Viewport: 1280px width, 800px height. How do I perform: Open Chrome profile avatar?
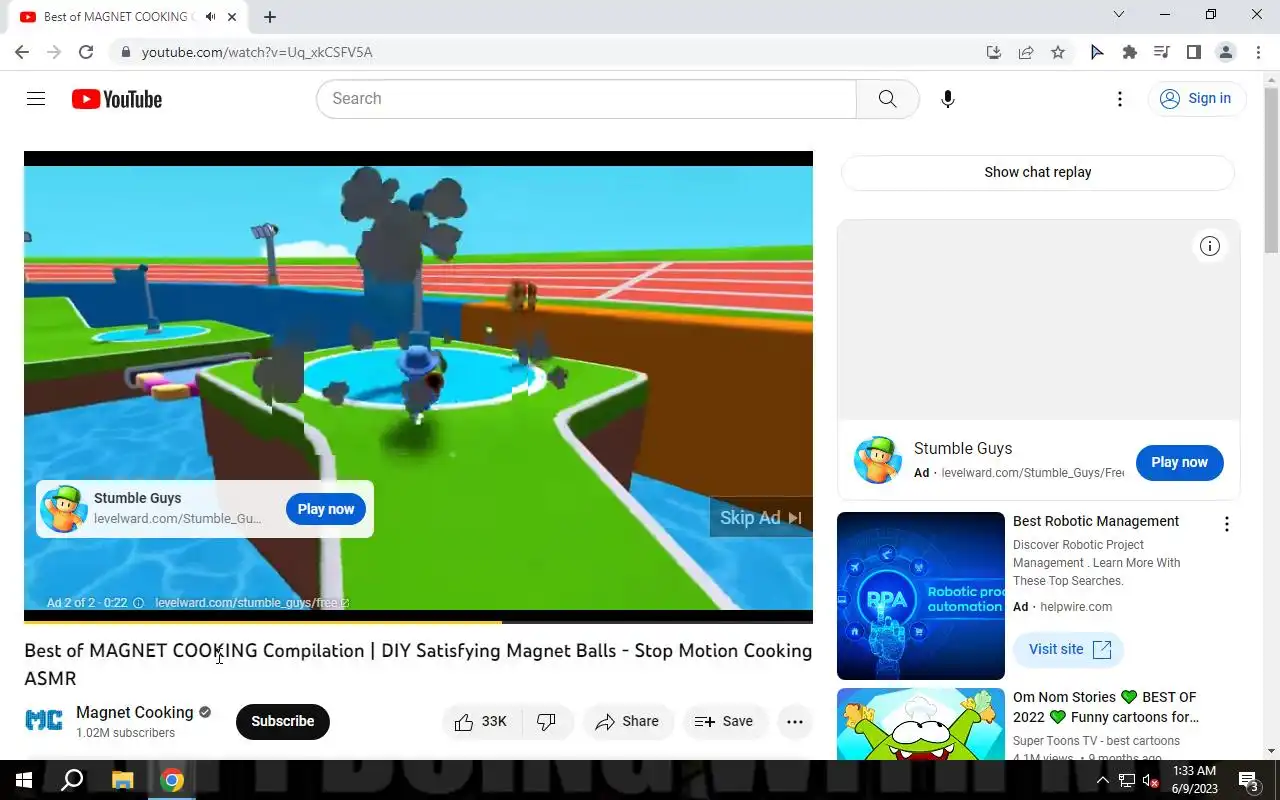coord(1226,52)
